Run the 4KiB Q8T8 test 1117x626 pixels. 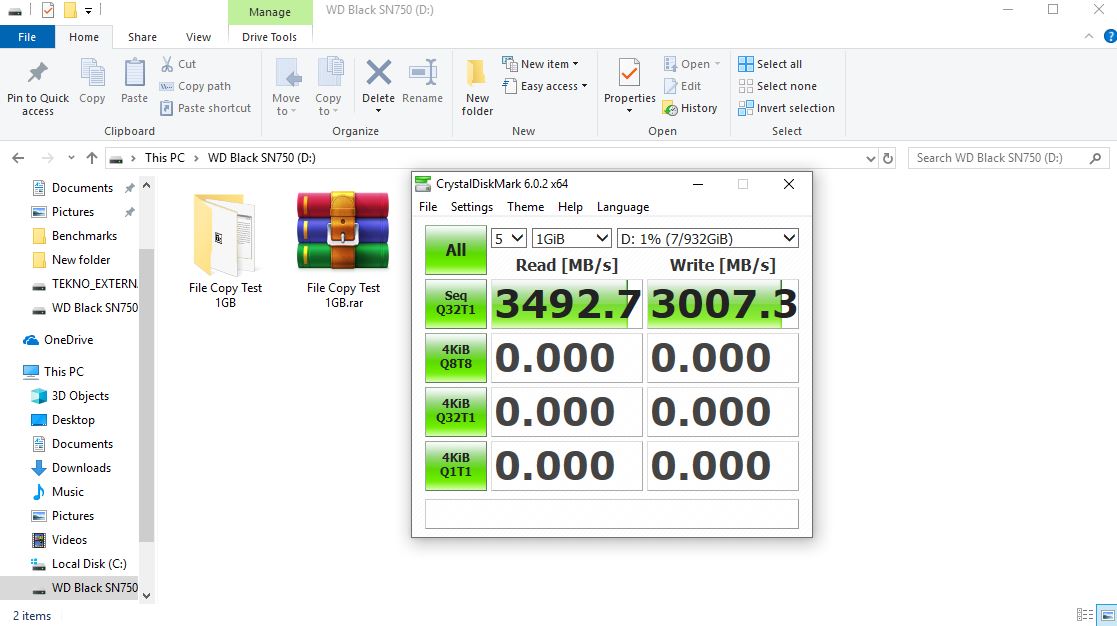(456, 358)
